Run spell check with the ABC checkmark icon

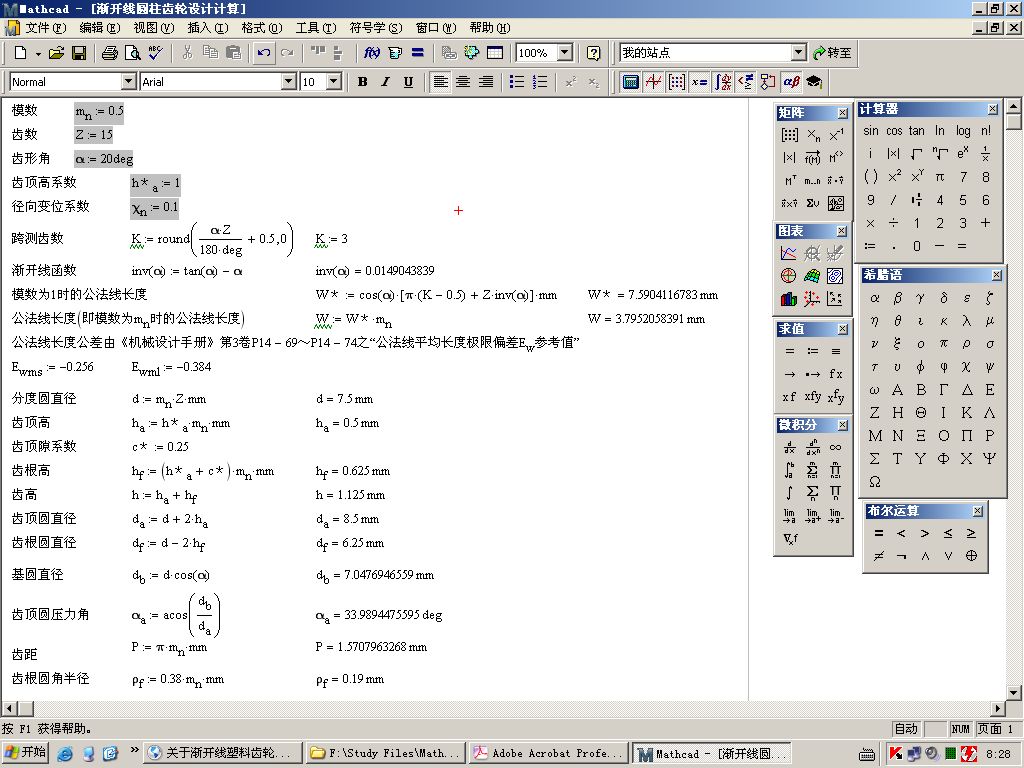tap(155, 54)
